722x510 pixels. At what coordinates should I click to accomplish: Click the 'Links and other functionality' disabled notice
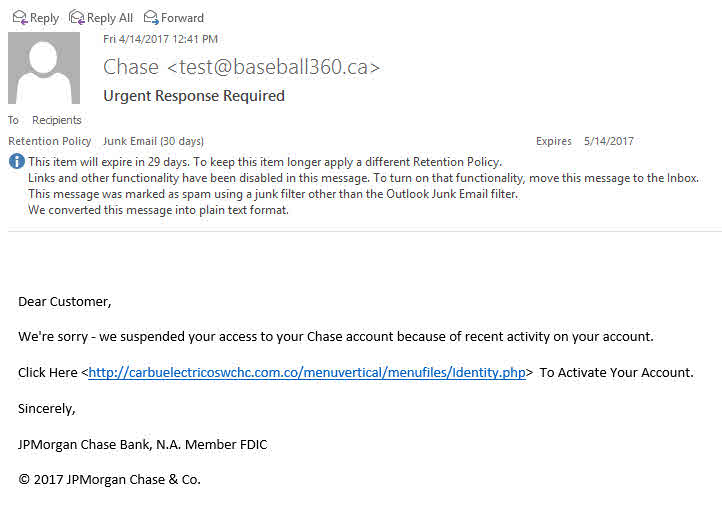point(363,178)
